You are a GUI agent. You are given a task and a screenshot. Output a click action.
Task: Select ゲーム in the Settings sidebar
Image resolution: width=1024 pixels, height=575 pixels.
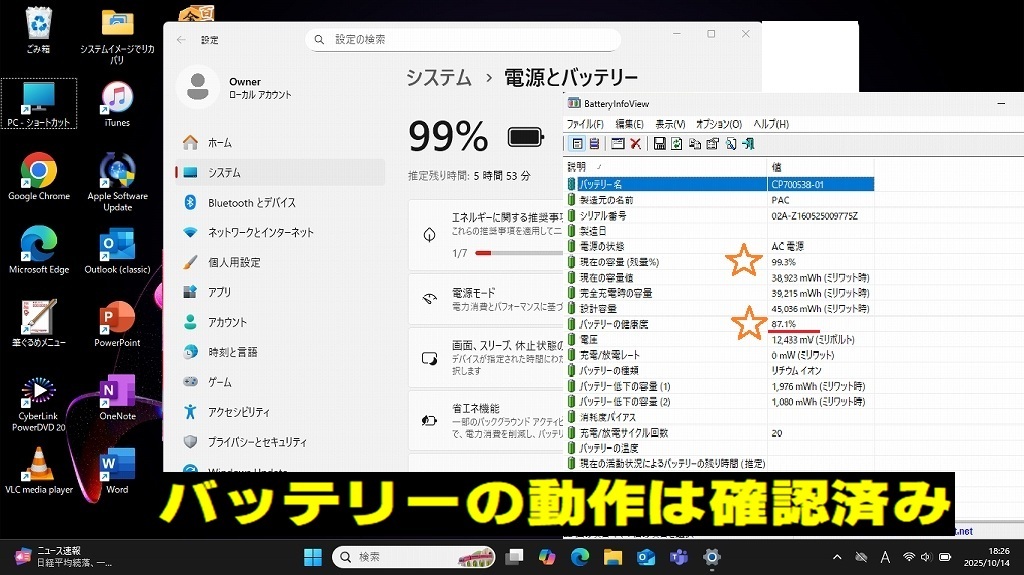pos(280,382)
